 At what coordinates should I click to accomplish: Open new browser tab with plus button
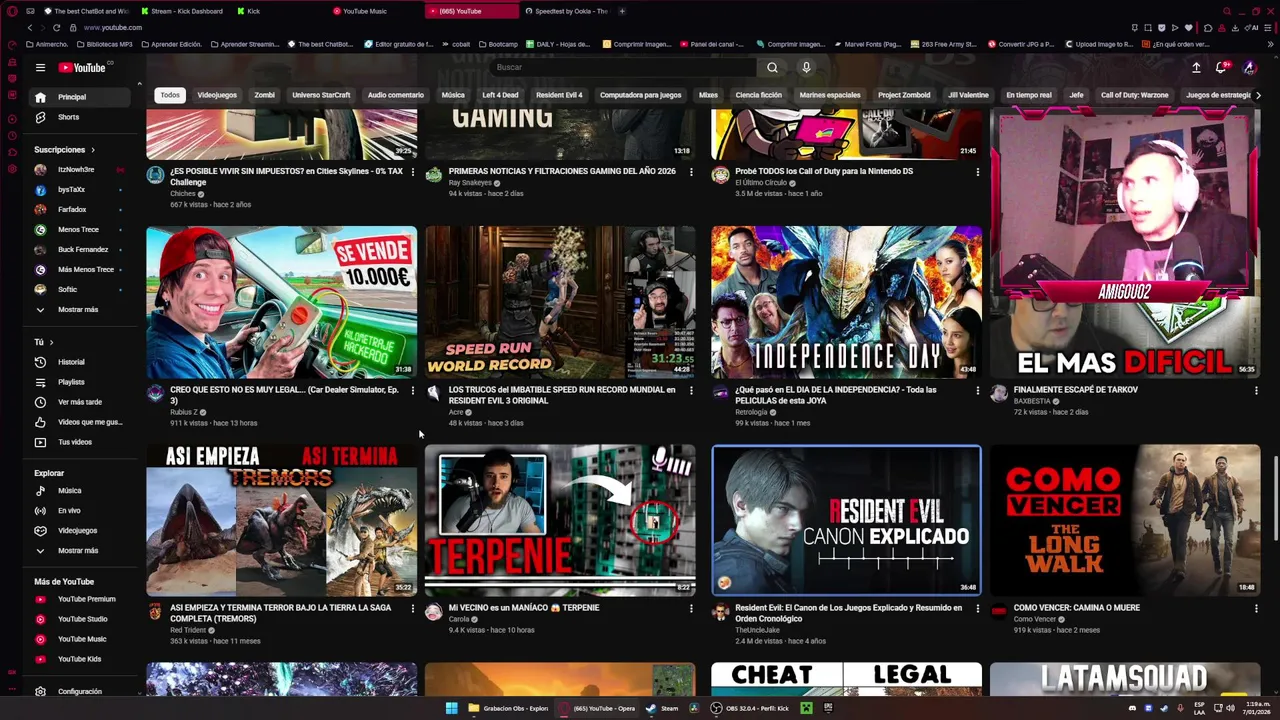coord(622,11)
